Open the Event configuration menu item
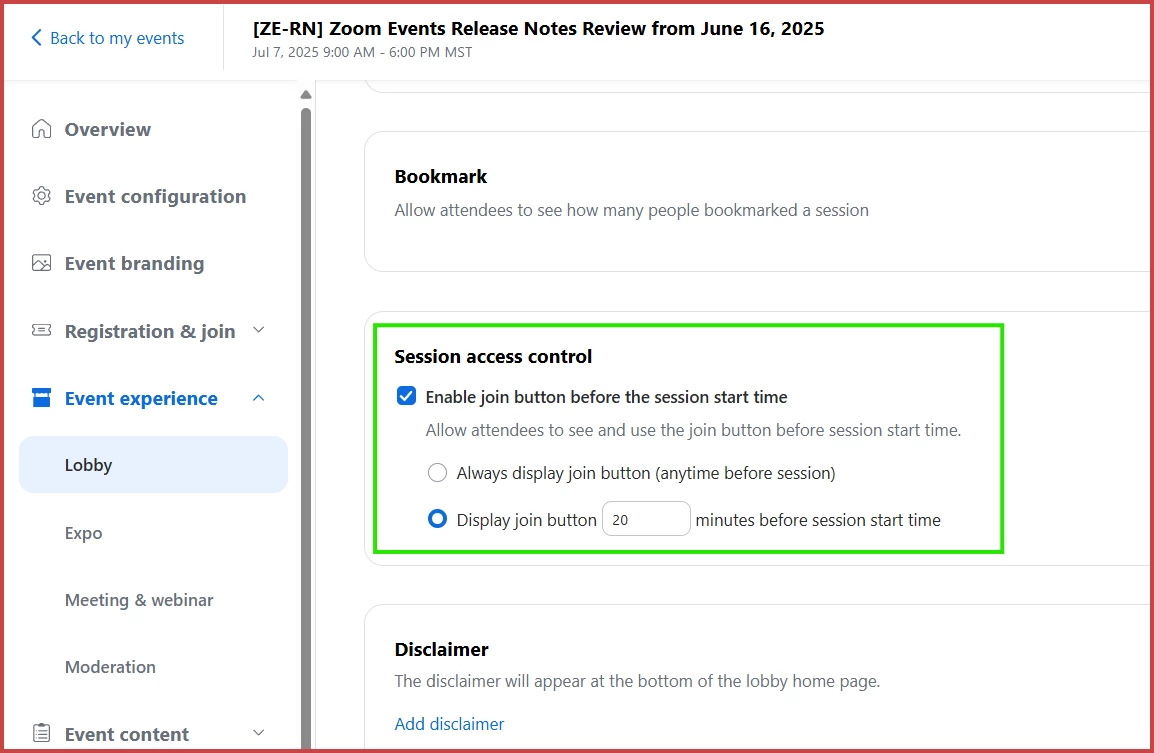 pyautogui.click(x=153, y=196)
